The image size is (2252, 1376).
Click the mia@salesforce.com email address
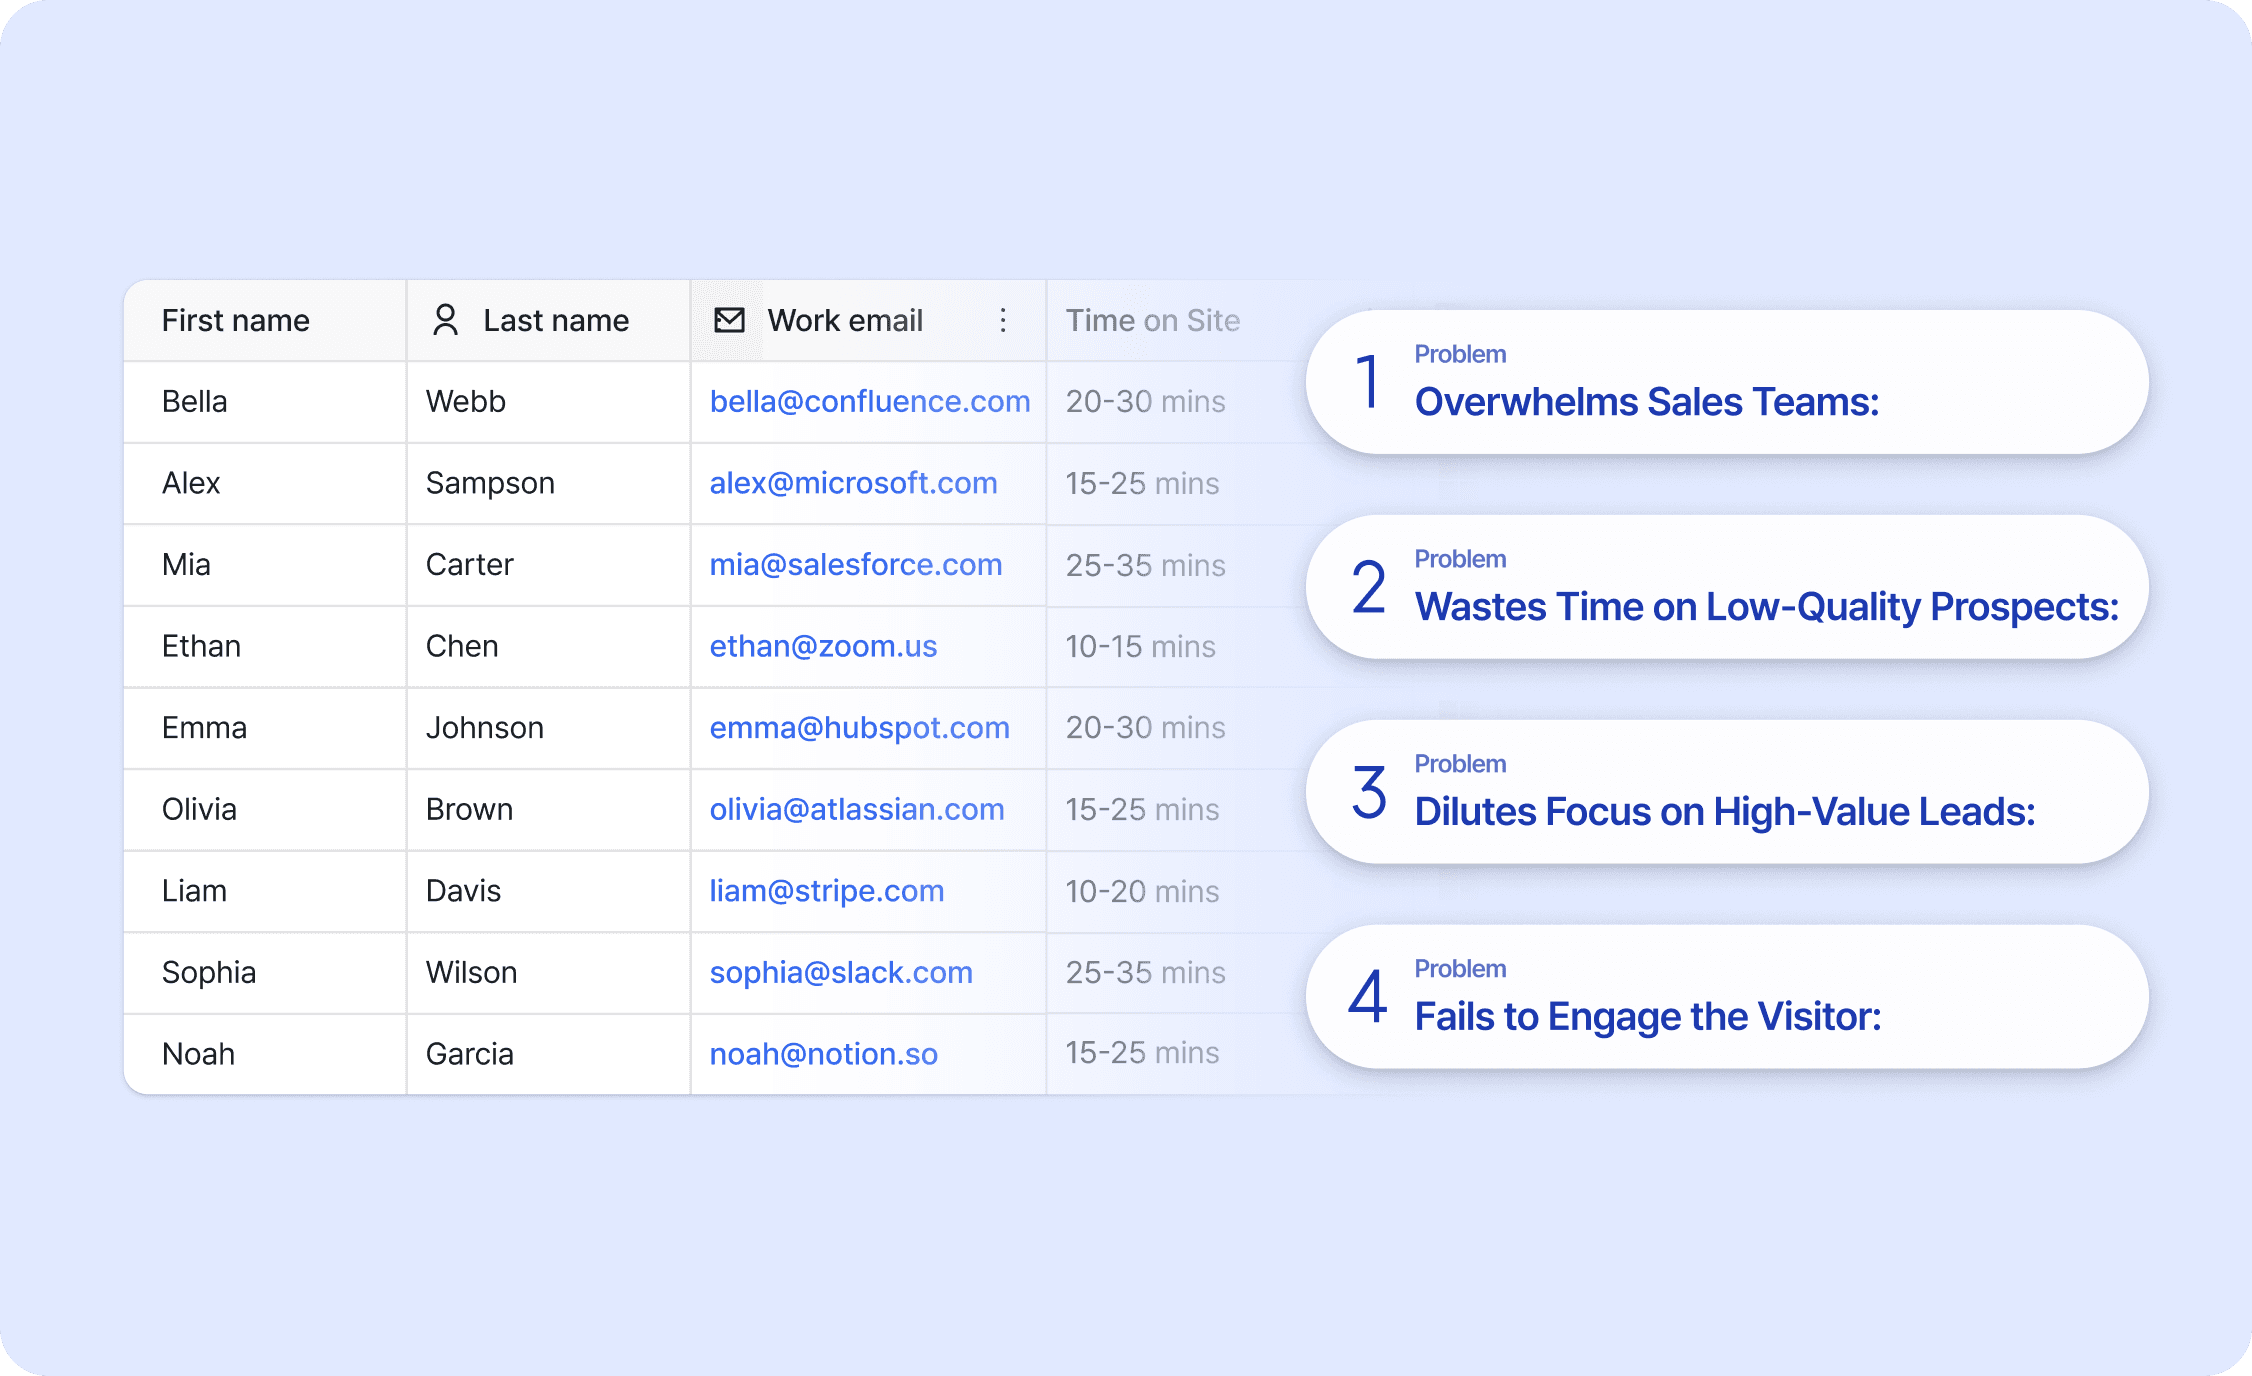[x=855, y=565]
